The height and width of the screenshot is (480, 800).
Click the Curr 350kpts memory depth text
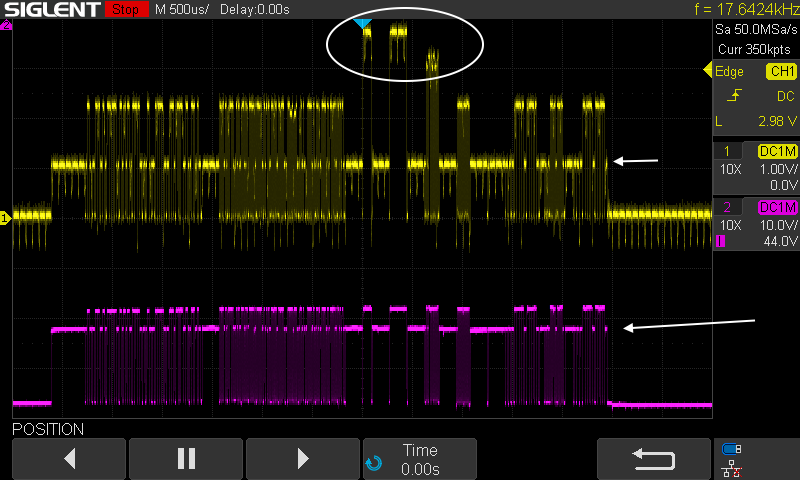pyautogui.click(x=754, y=49)
